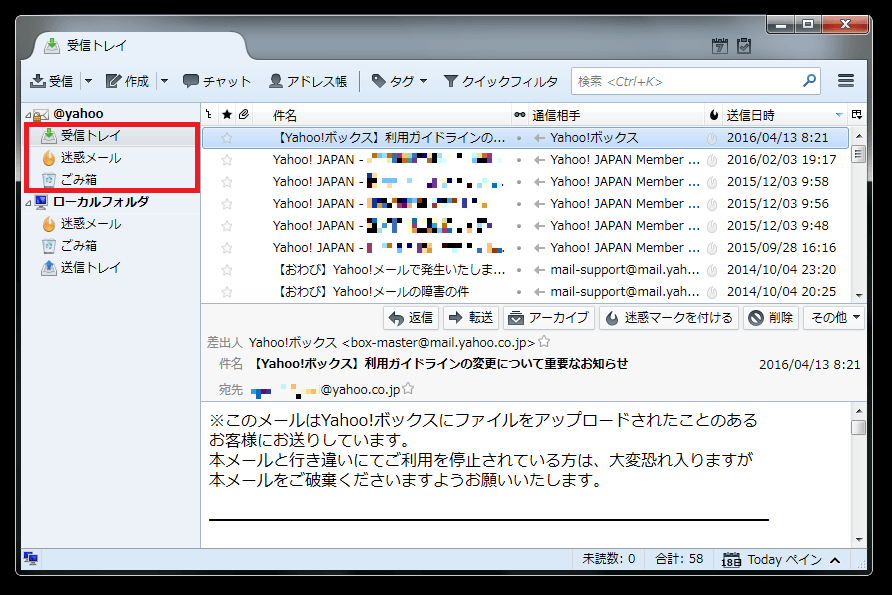Expand the その他 more actions dropdown
This screenshot has width=892, height=595.
pyautogui.click(x=835, y=318)
